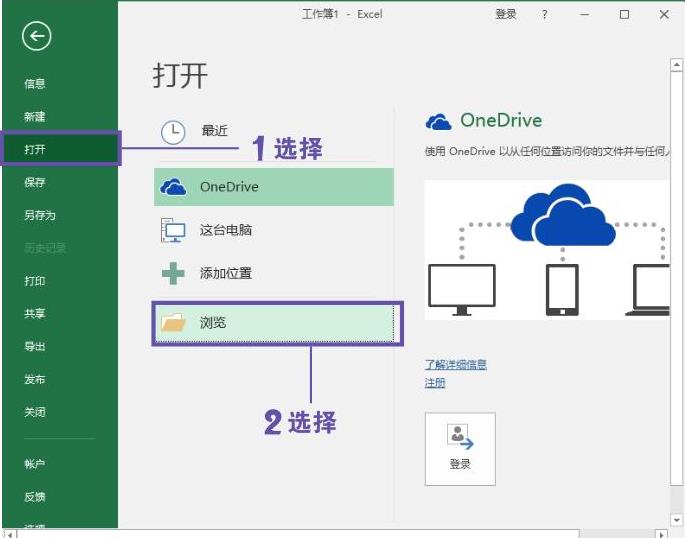Close the Excel window
Screen dimensions: 685x538
point(664,14)
